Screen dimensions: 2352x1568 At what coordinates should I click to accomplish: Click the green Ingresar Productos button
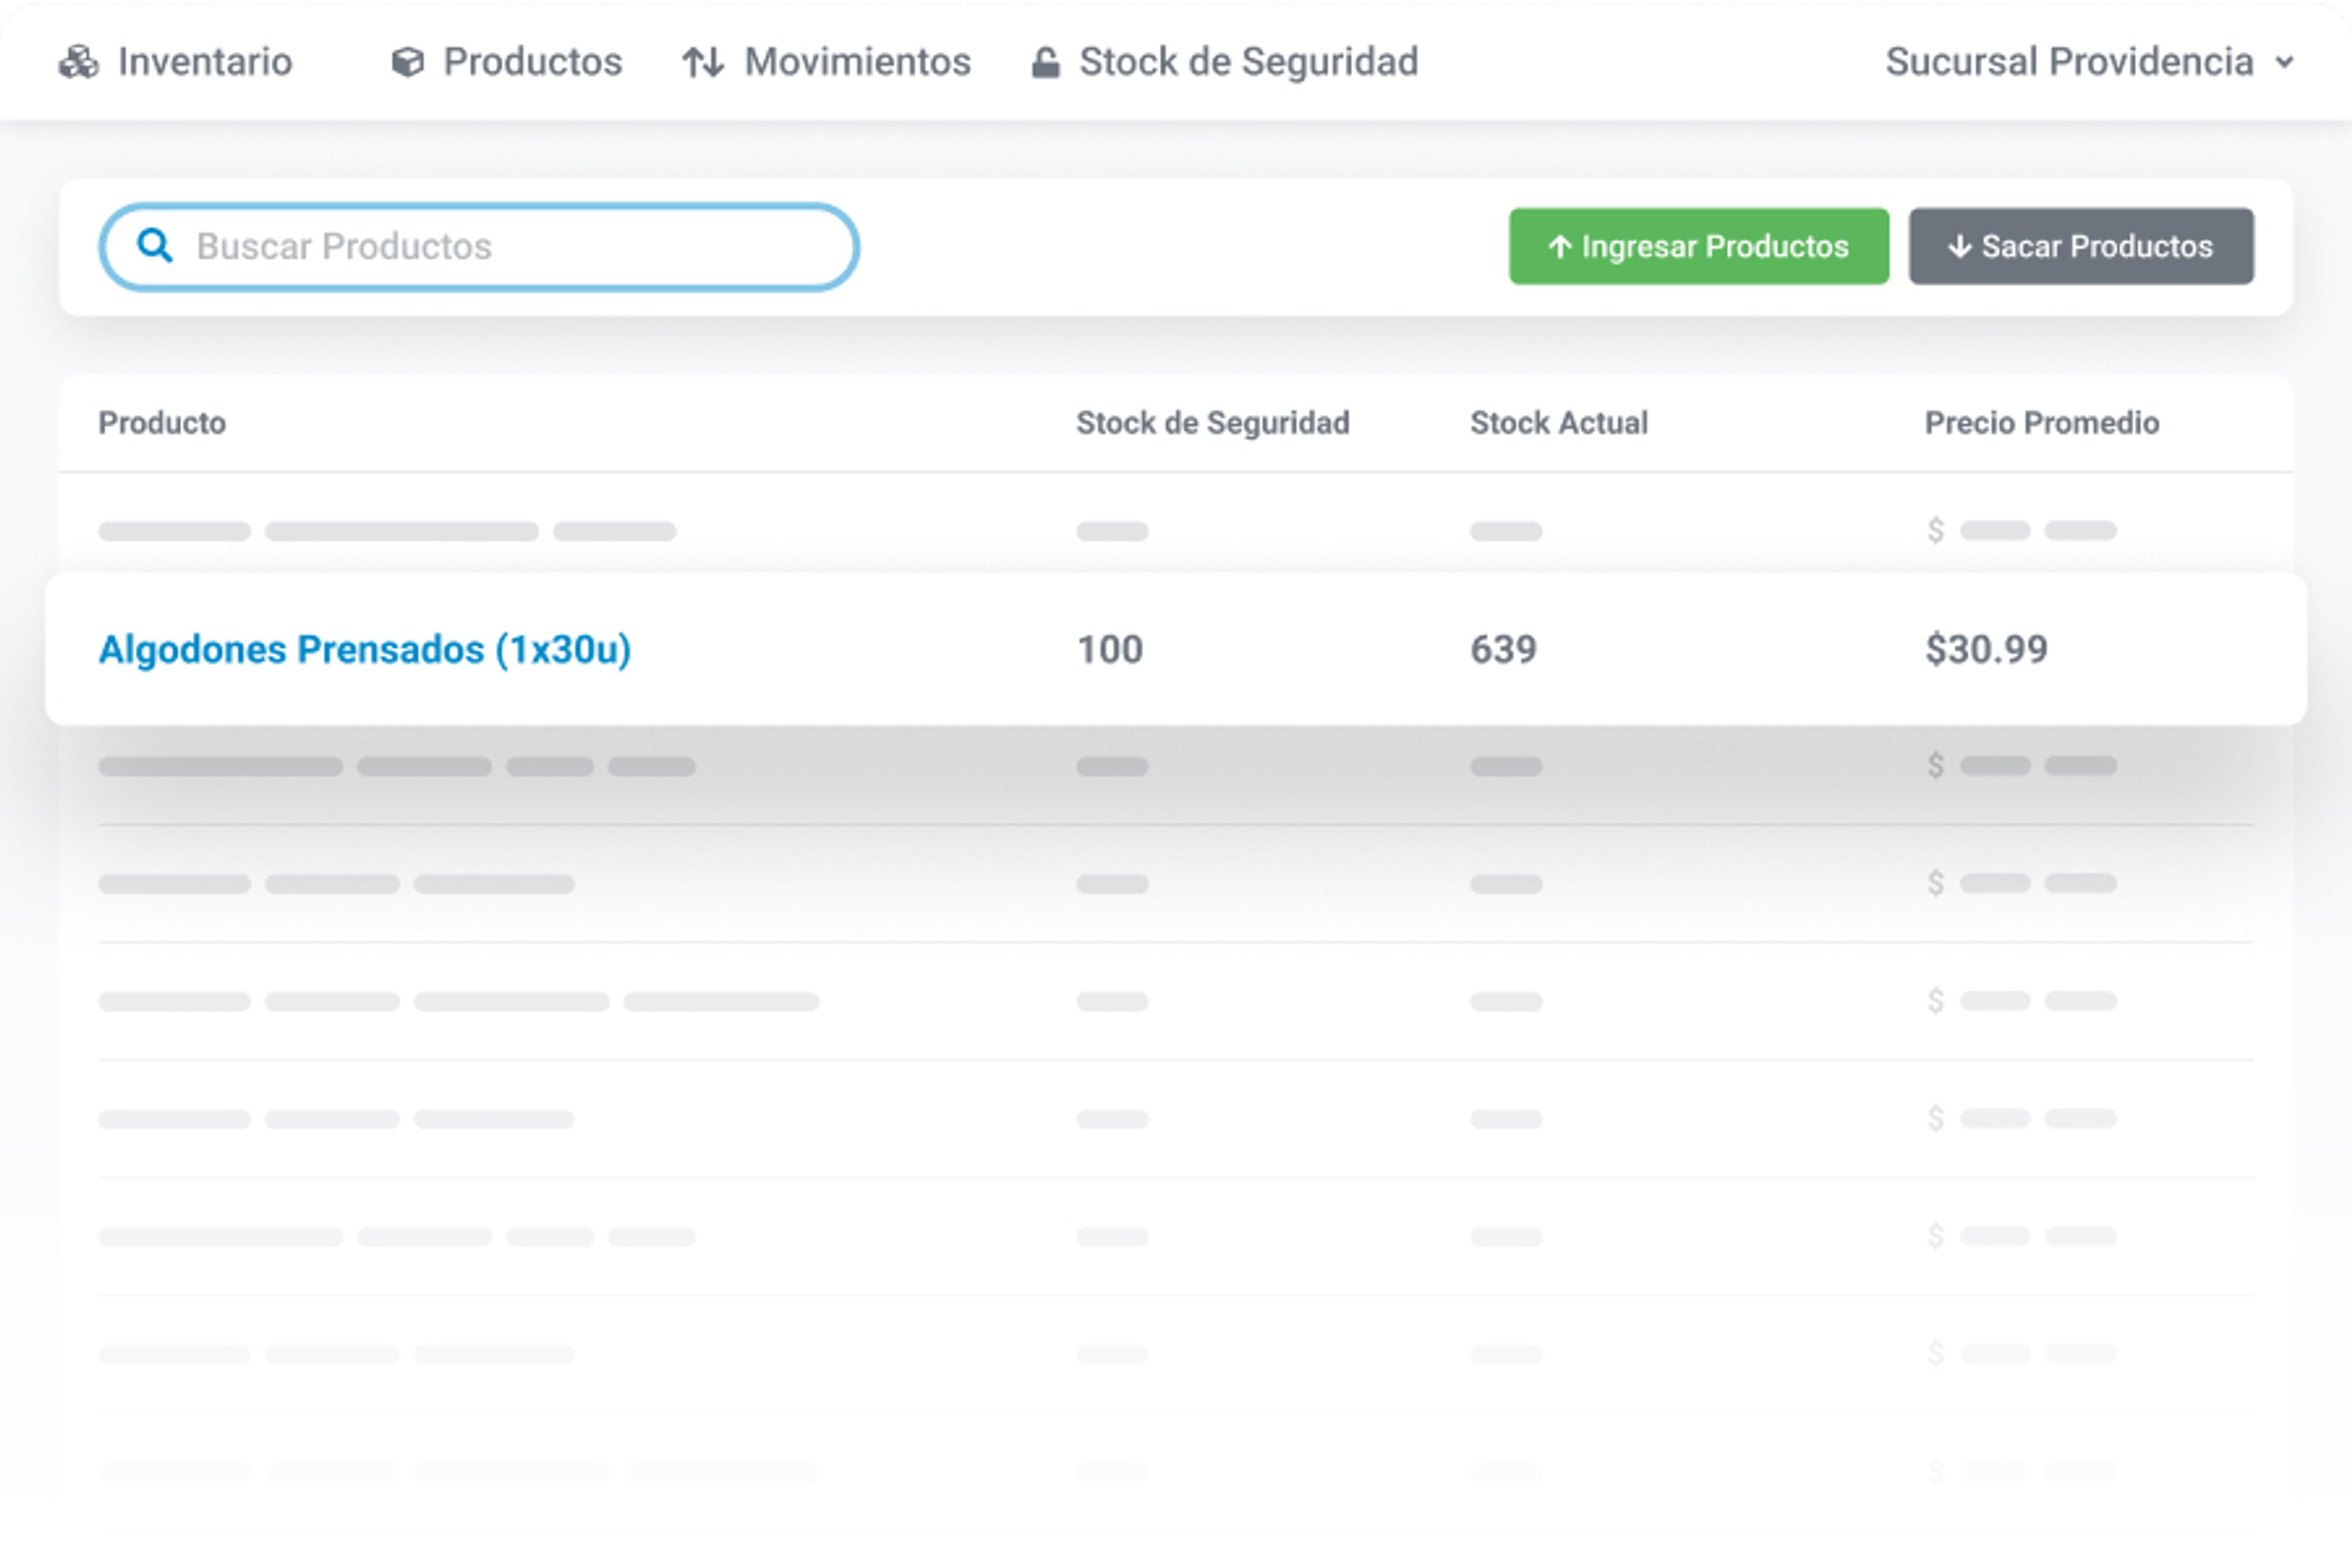[x=1699, y=246]
